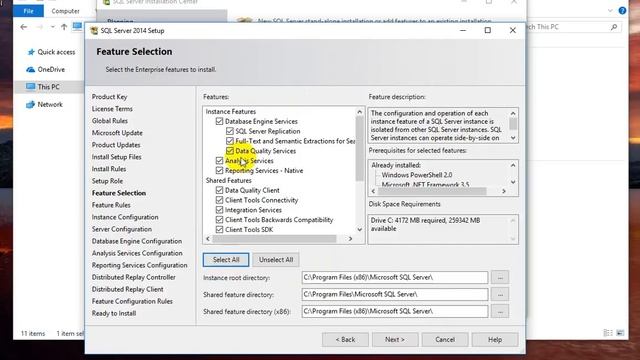The width and height of the screenshot is (640, 360).
Task: Cancel the SQL Server setup
Action: coord(445,340)
